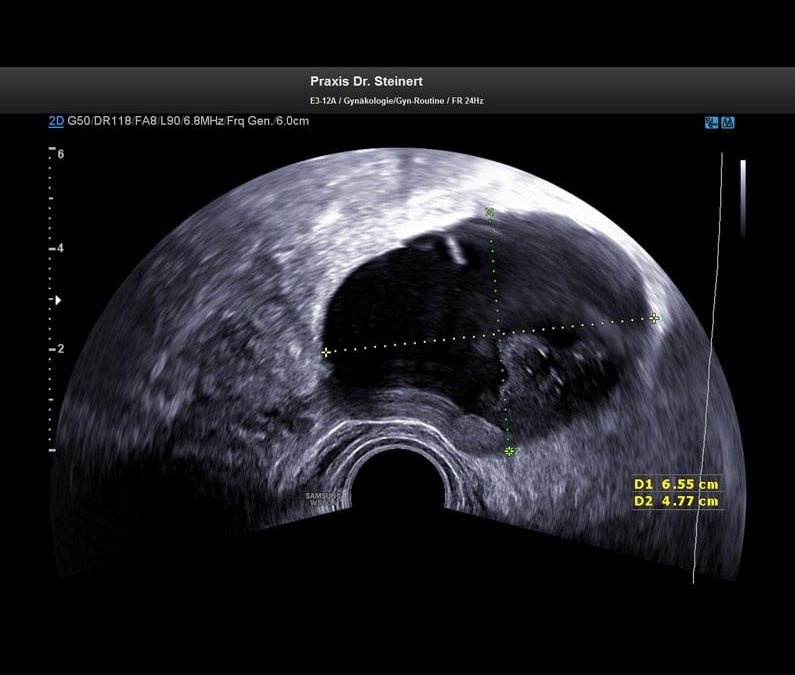Click the second blue status icon top right

pos(727,122)
